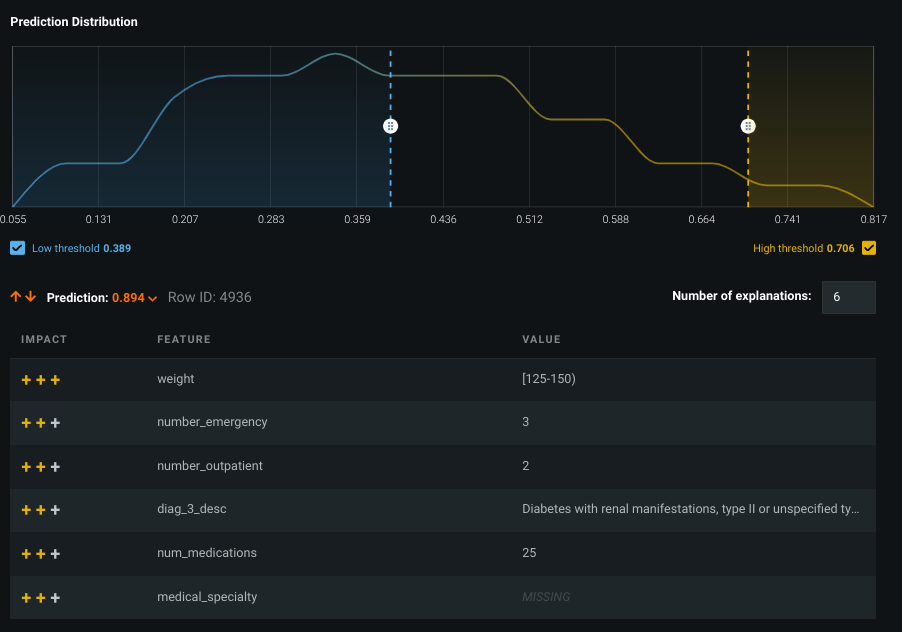This screenshot has height=632, width=902.
Task: Click the up arrow beside Prediction
Action: 16,297
